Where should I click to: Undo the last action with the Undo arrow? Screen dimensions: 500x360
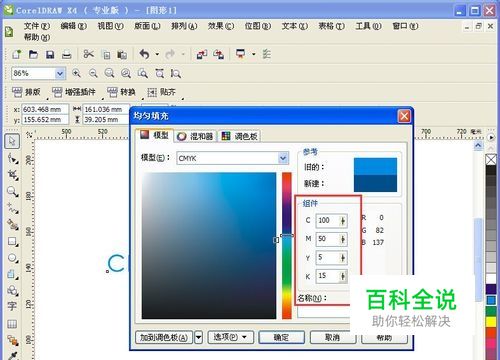145,54
